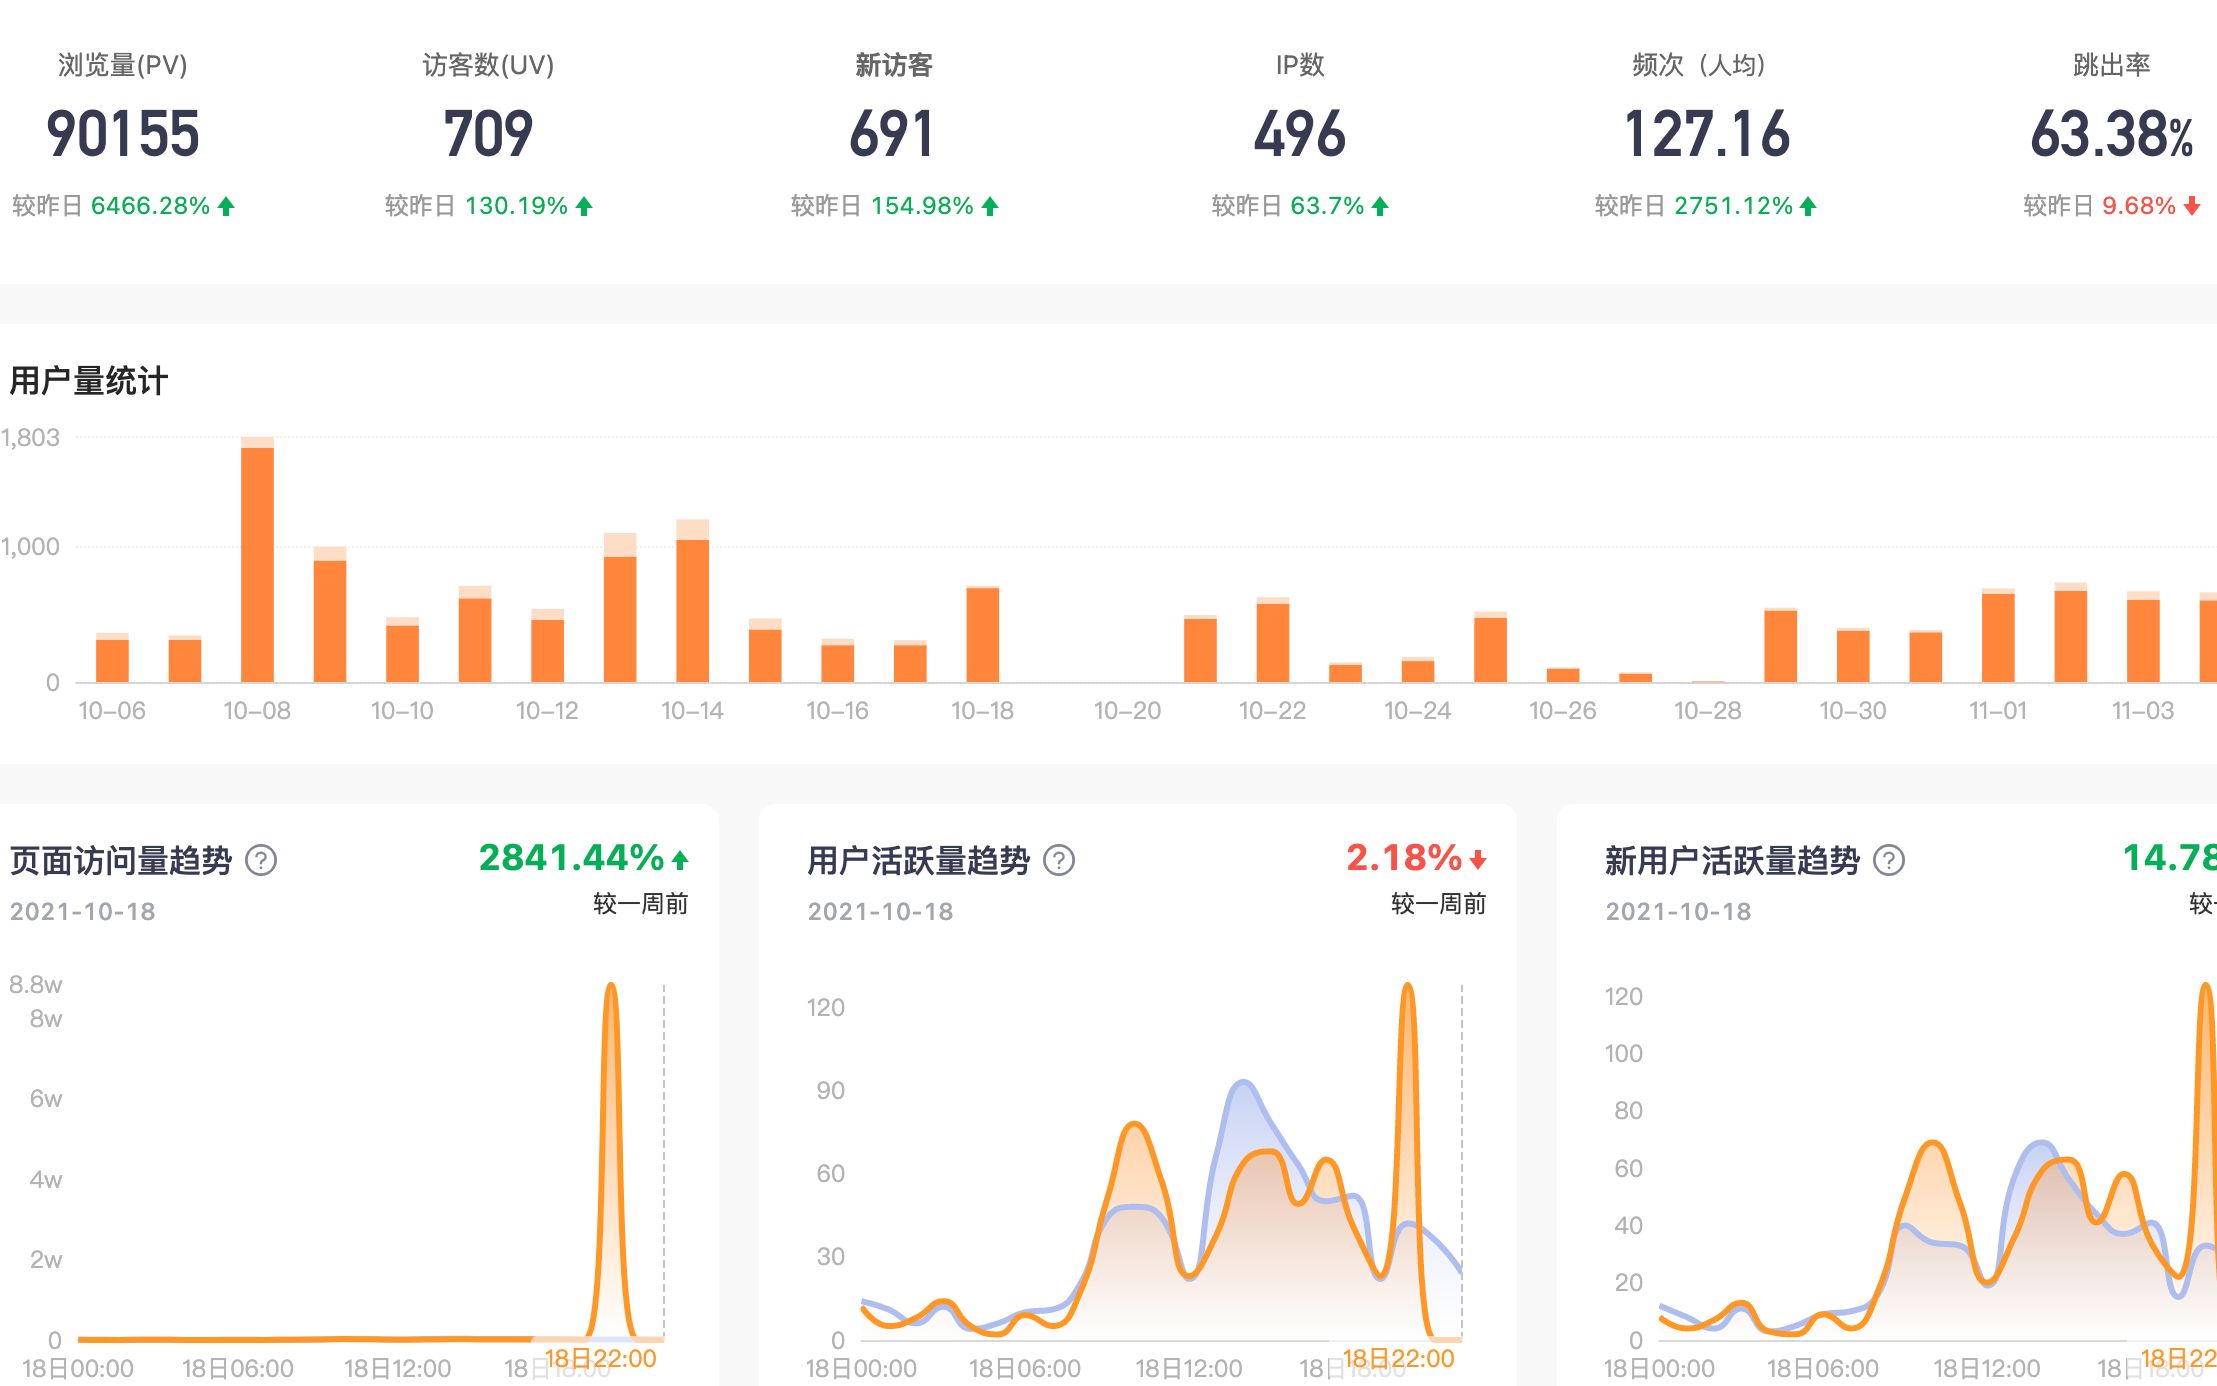Viewport: 2217px width, 1386px height.
Task: Click the 11-01 bar in user chart
Action: (x=1998, y=636)
